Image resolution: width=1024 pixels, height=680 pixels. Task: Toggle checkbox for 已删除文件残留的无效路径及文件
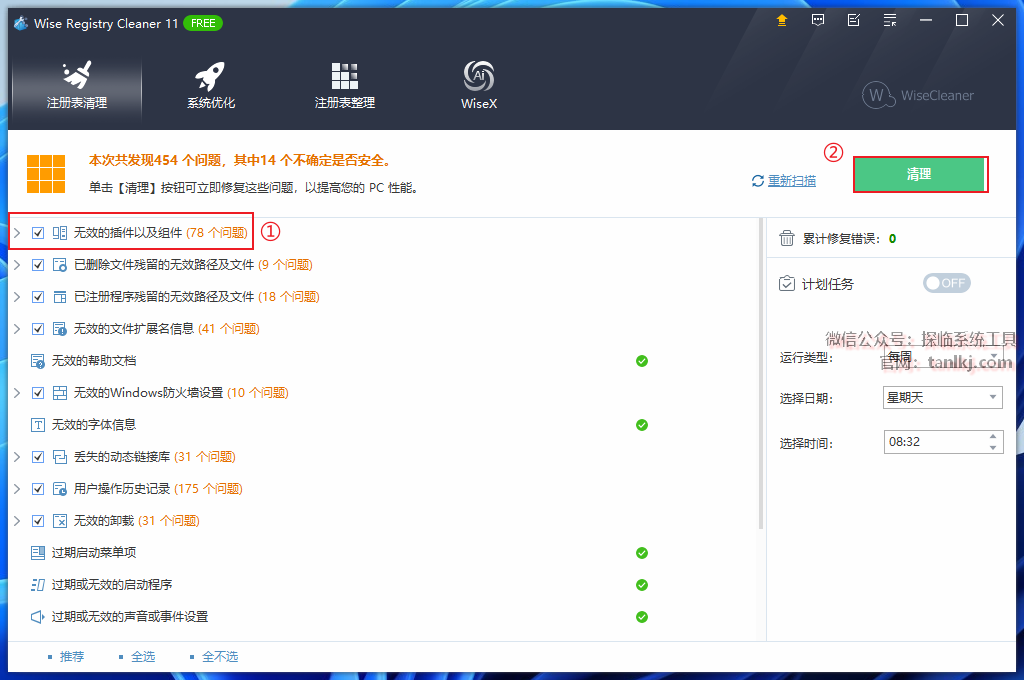pyautogui.click(x=38, y=265)
